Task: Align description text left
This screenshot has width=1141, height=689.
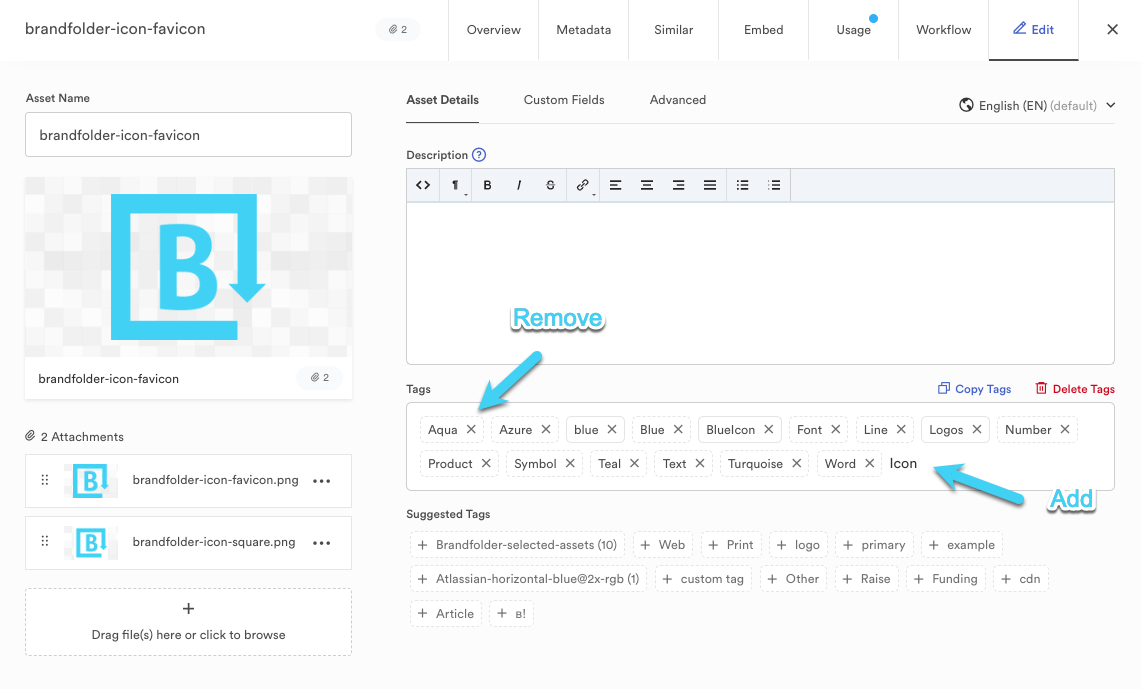Action: pyautogui.click(x=616, y=186)
